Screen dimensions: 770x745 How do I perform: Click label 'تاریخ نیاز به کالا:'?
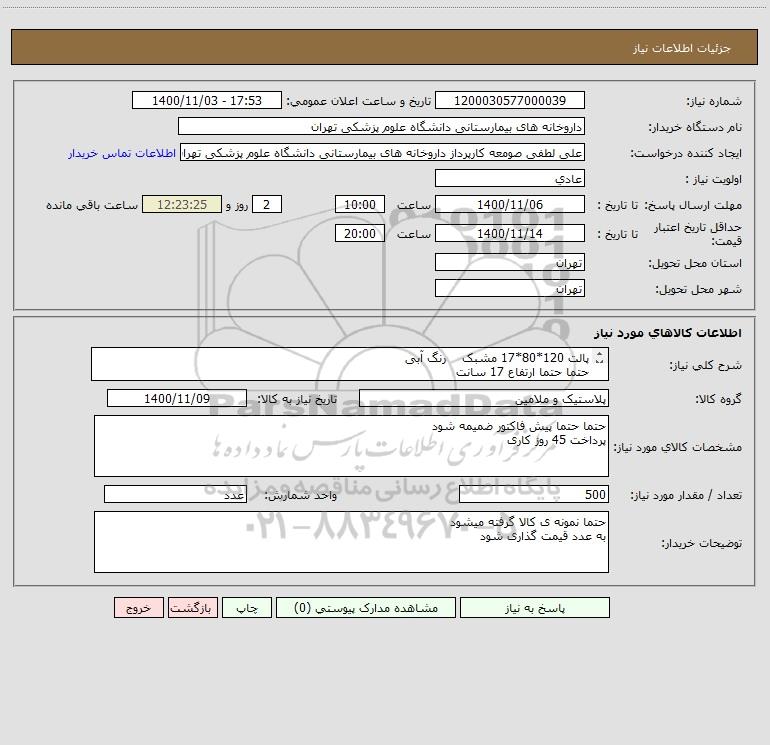[x=297, y=399]
